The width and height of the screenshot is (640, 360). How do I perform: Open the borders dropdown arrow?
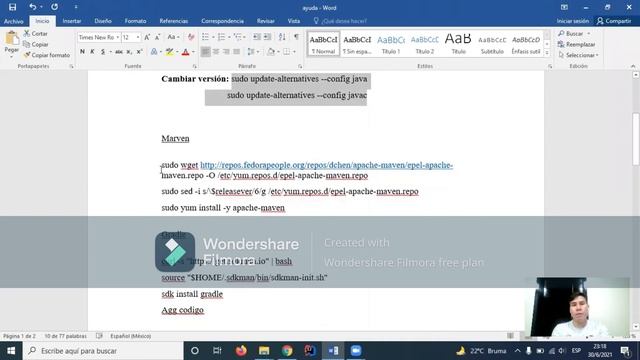click(x=294, y=52)
